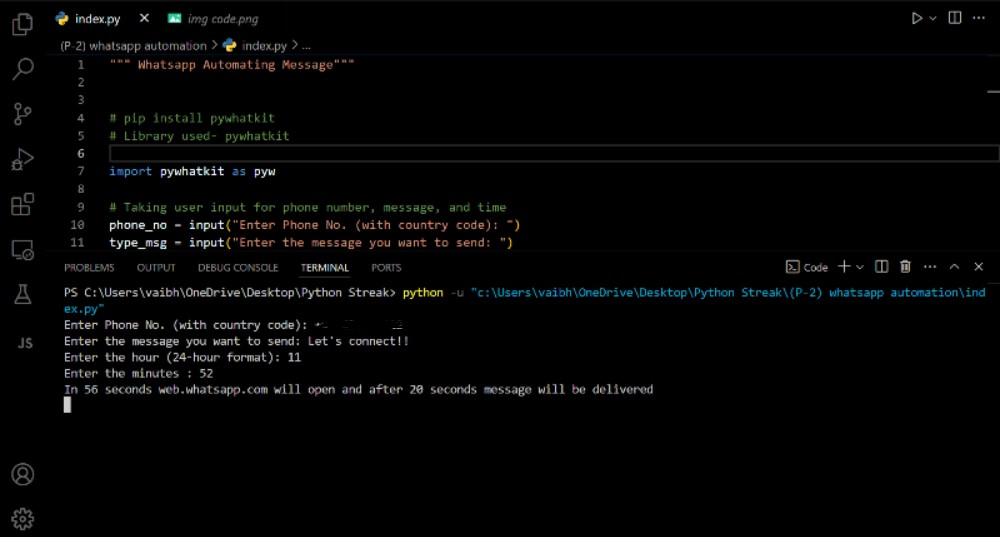Close the index.py tab

click(144, 18)
